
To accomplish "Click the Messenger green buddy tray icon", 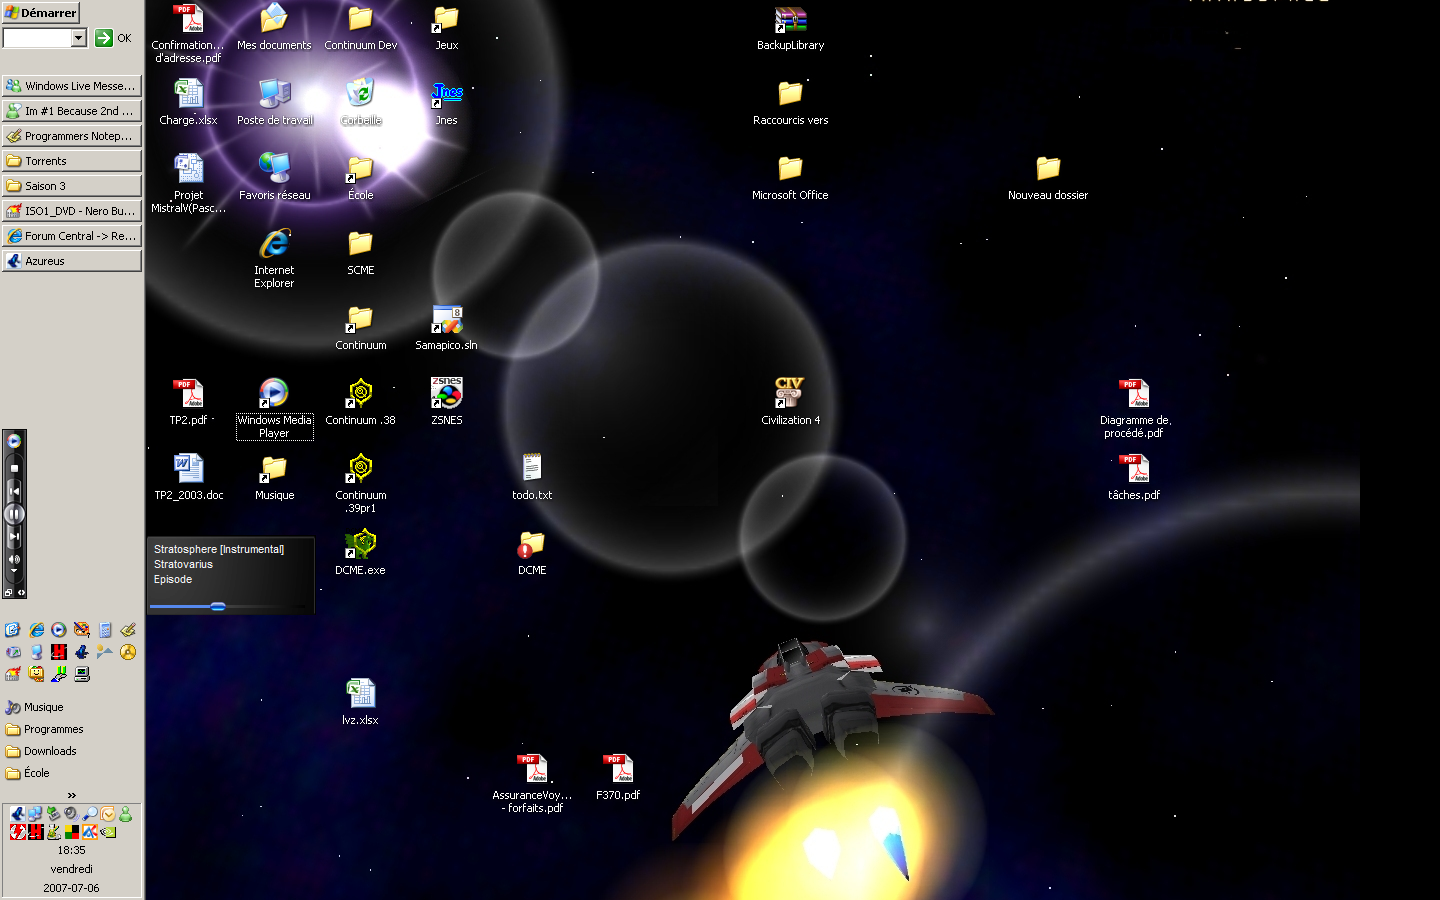I will [x=126, y=814].
